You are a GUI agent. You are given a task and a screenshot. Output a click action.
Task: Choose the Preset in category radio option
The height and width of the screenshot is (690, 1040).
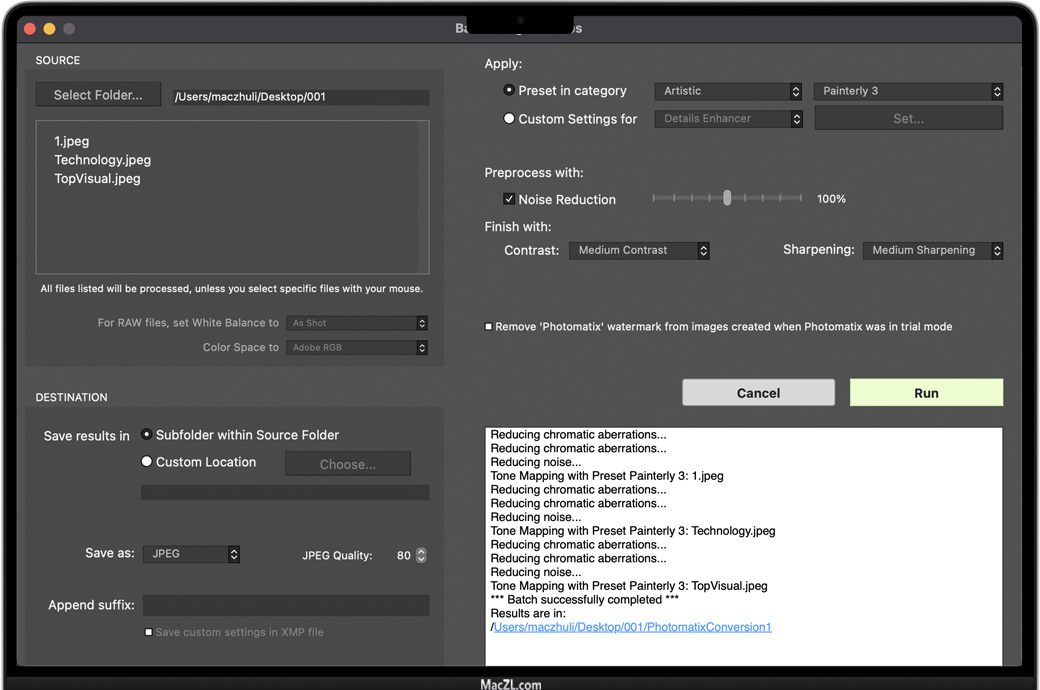509,90
